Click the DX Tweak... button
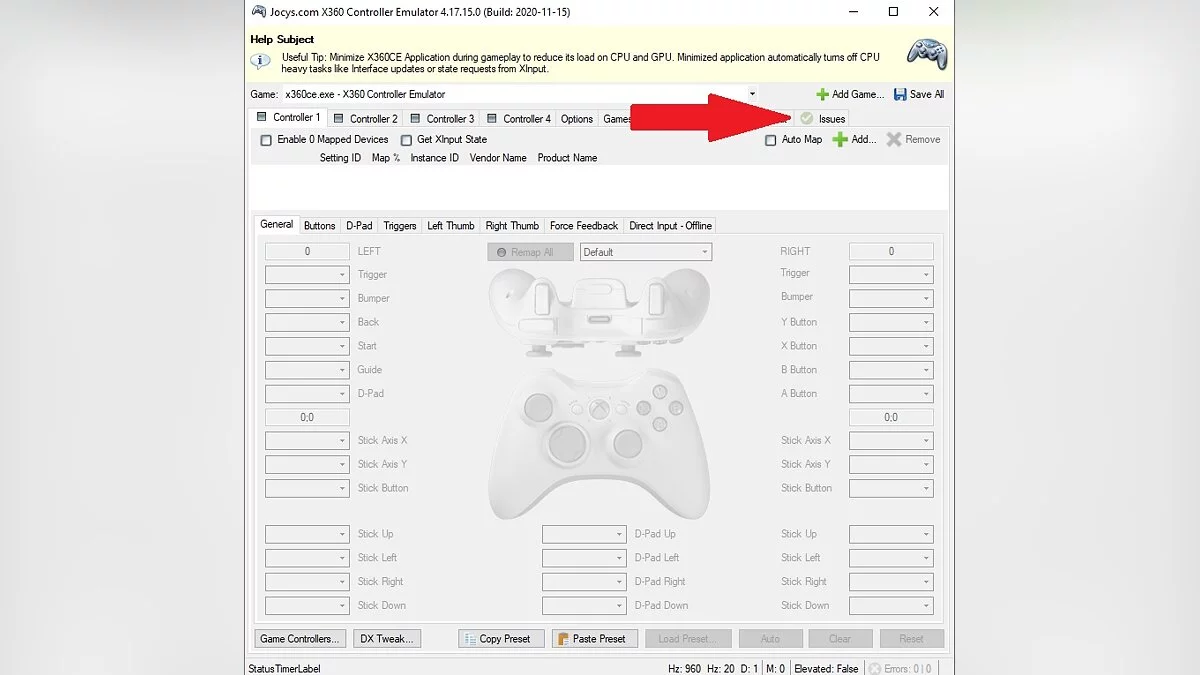Viewport: 1200px width, 675px height. (388, 638)
